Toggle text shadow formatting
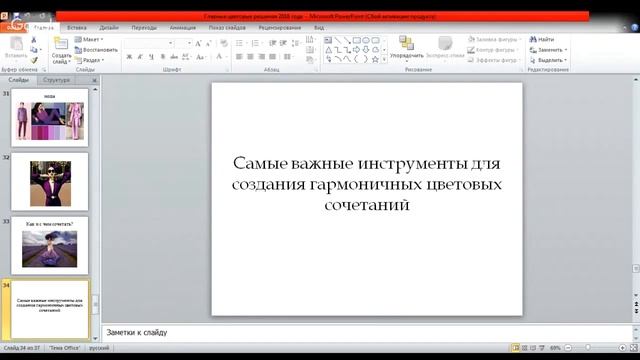 162,57
